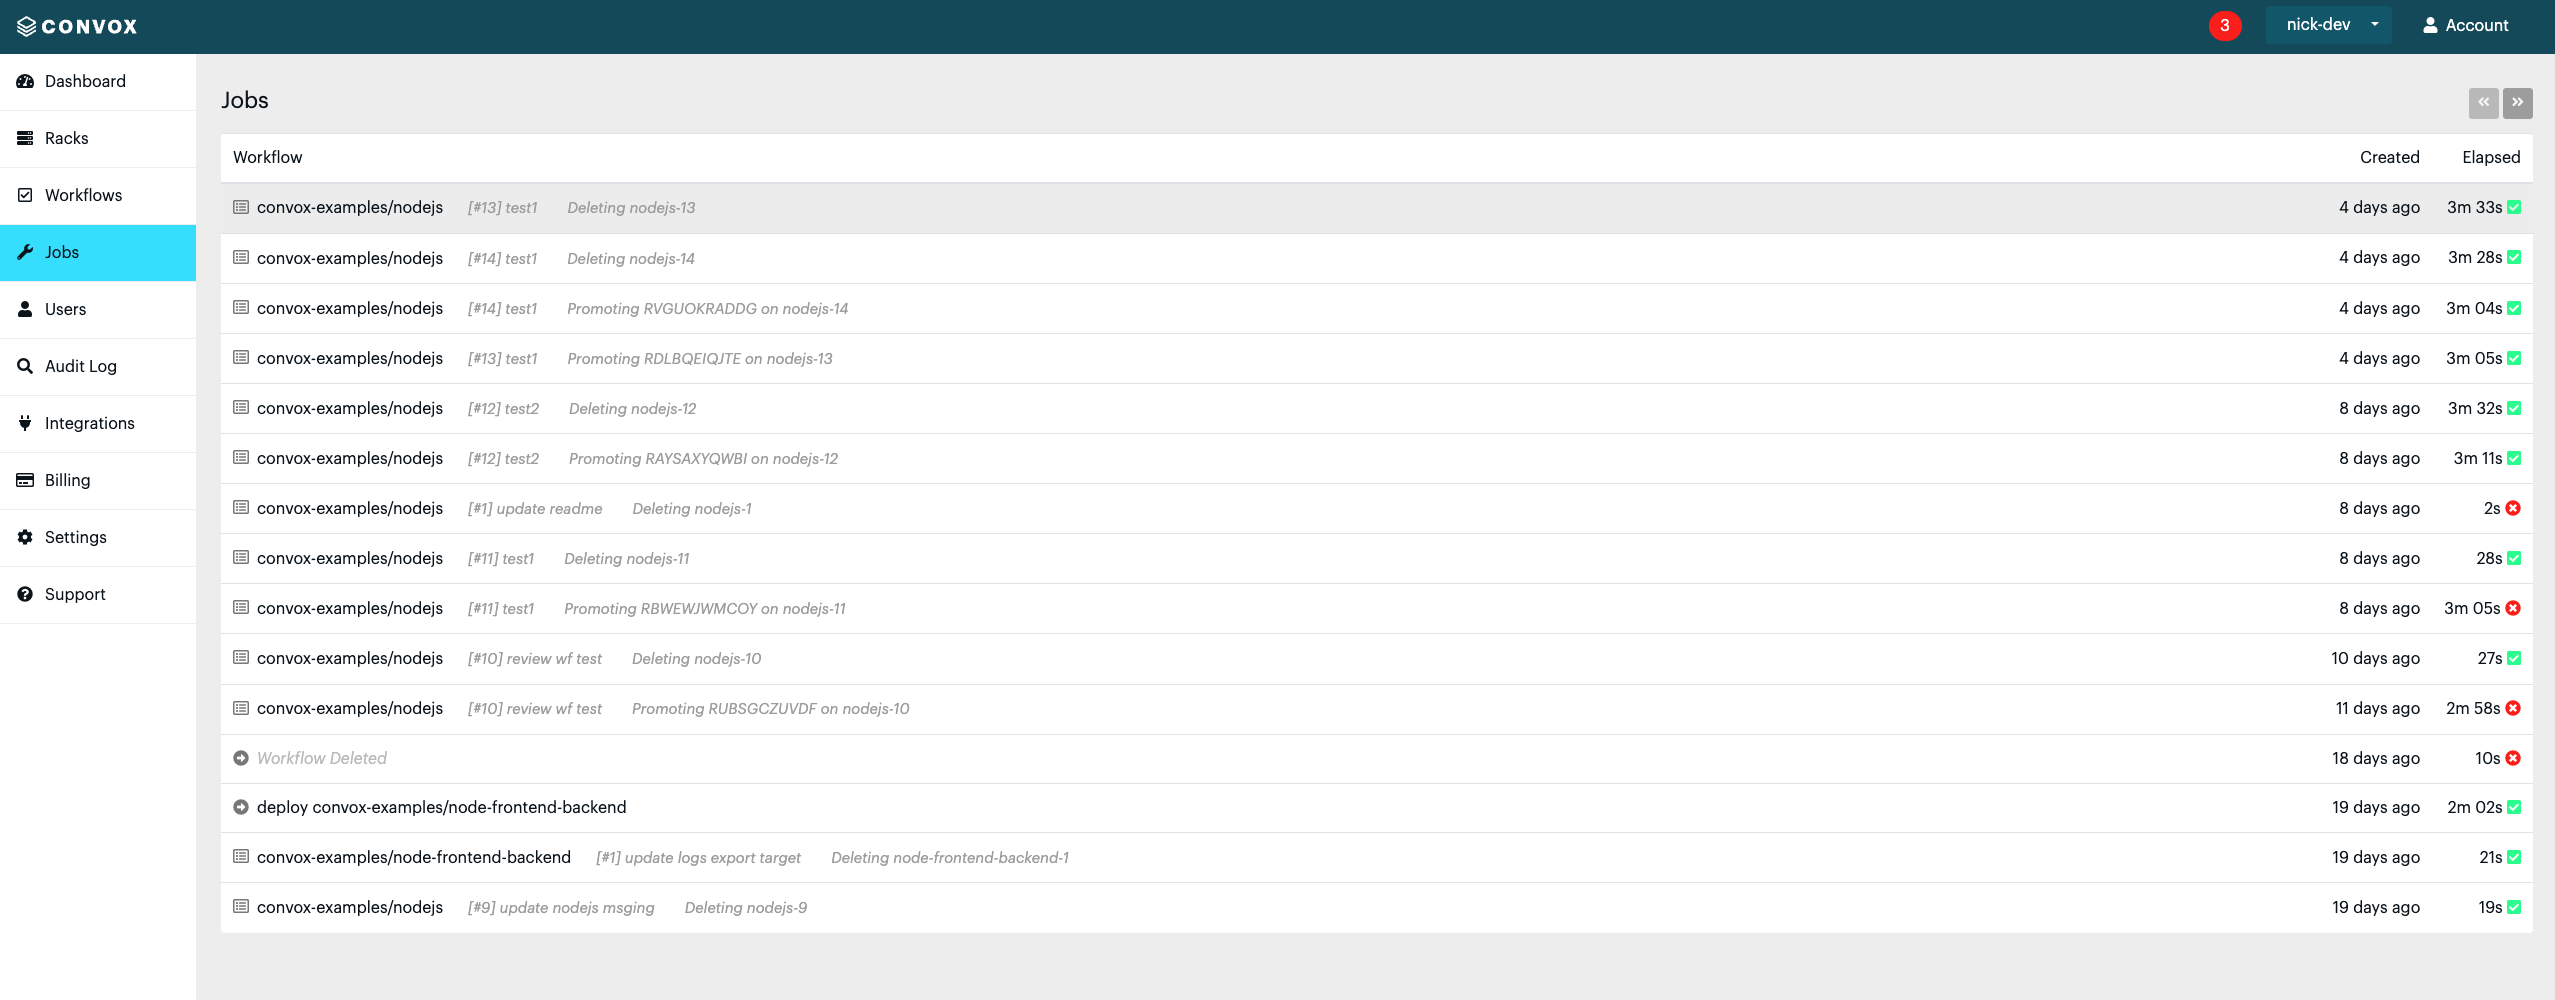Screen dimensions: 2555x1000
Task: Click created time 18 days ago
Action: (2375, 759)
